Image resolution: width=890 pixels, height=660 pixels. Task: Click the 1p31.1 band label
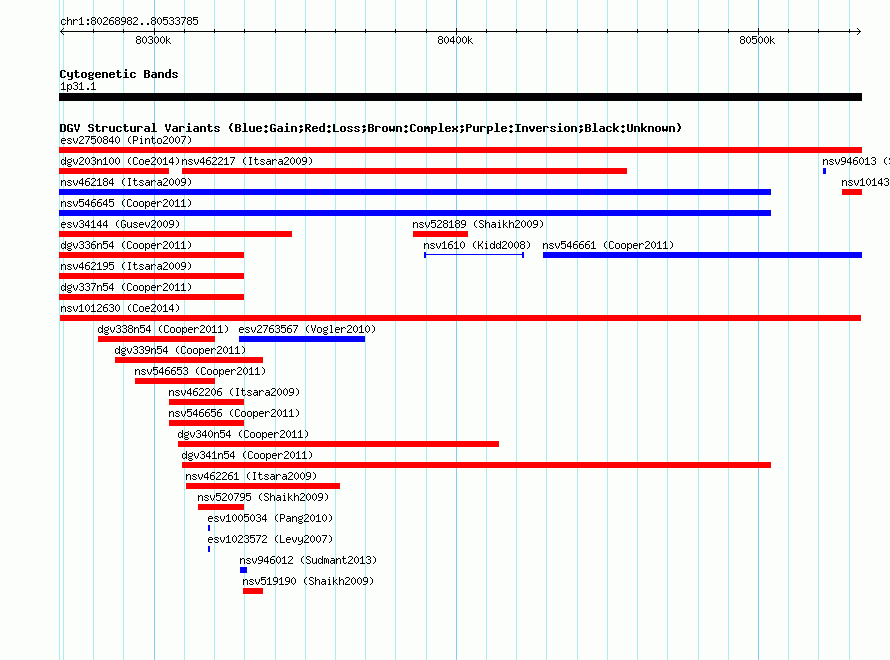click(78, 86)
